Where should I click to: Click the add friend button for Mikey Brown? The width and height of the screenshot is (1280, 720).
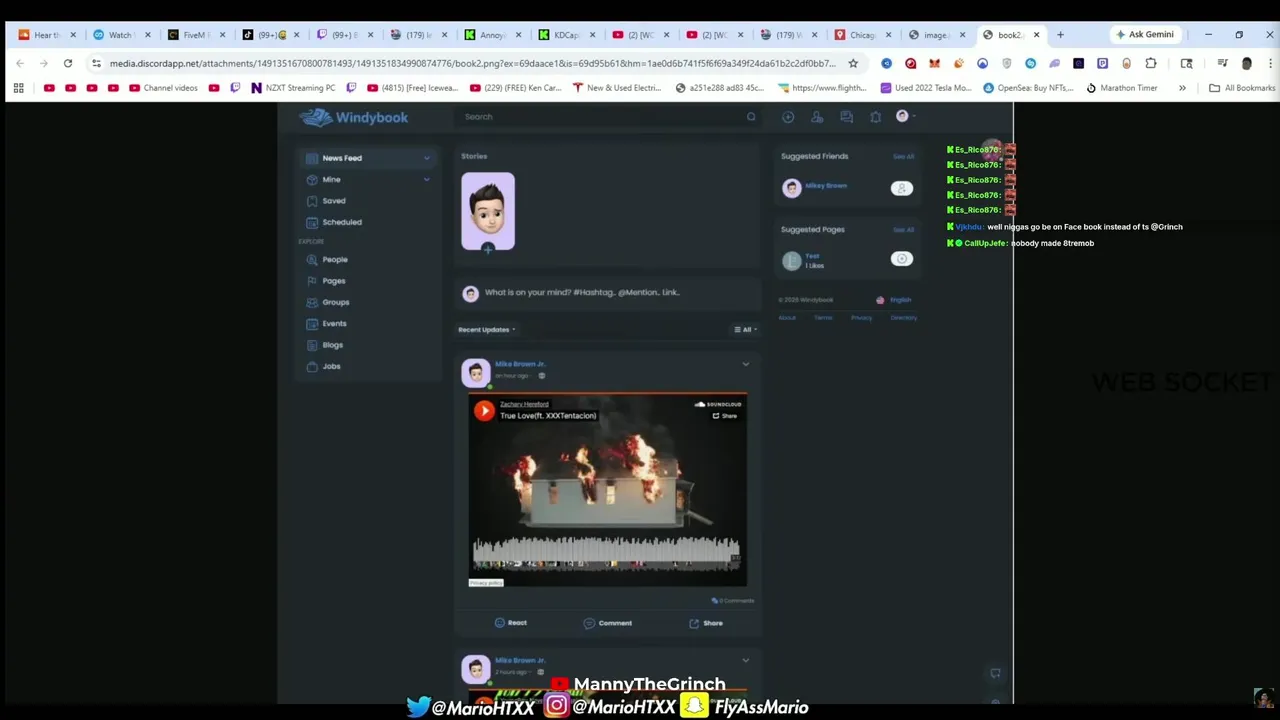coord(902,188)
